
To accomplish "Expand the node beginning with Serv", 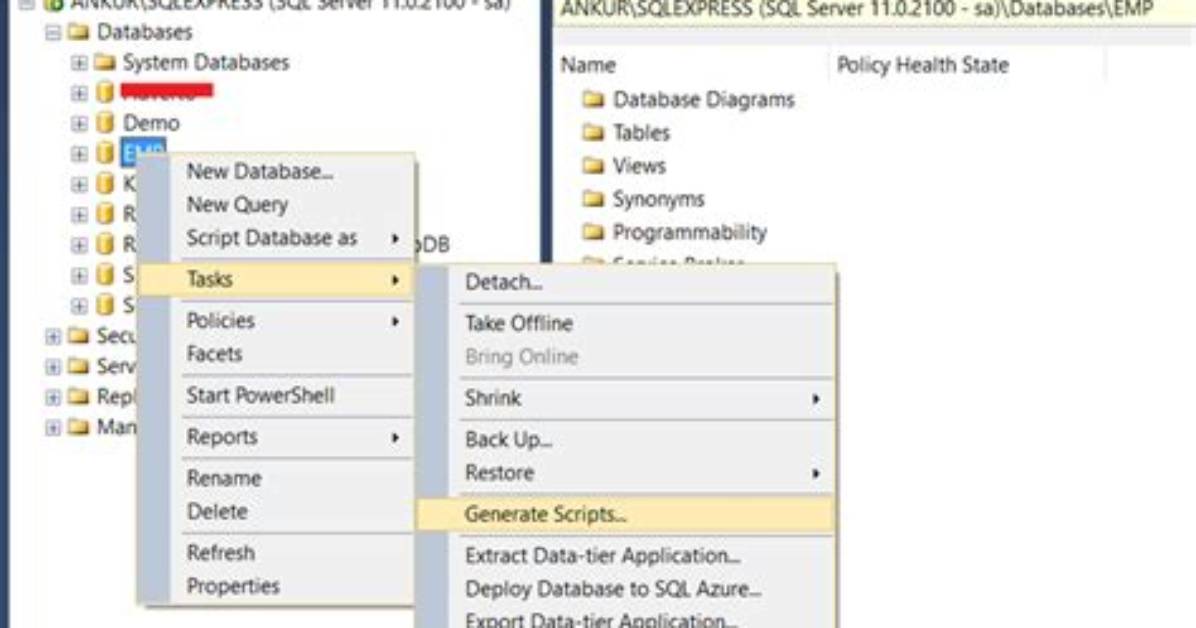I will pos(53,367).
